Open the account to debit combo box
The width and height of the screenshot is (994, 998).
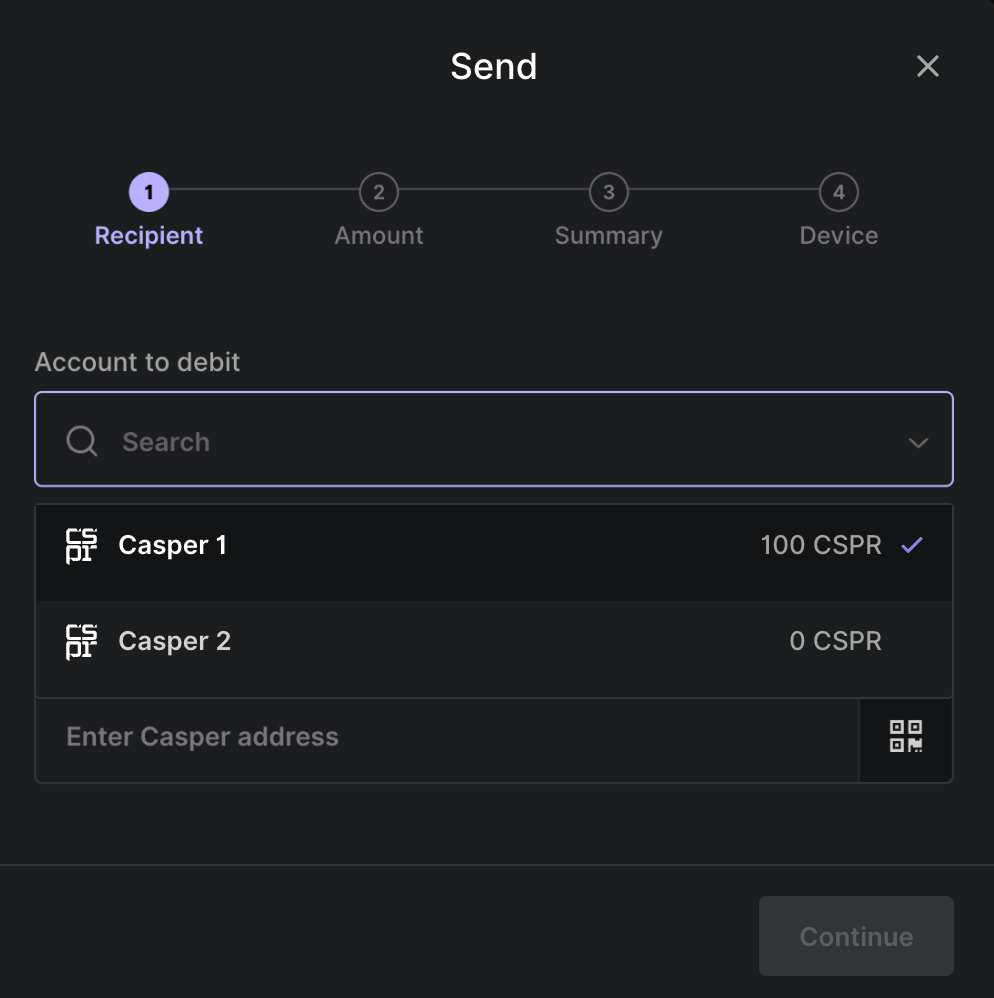pos(494,440)
